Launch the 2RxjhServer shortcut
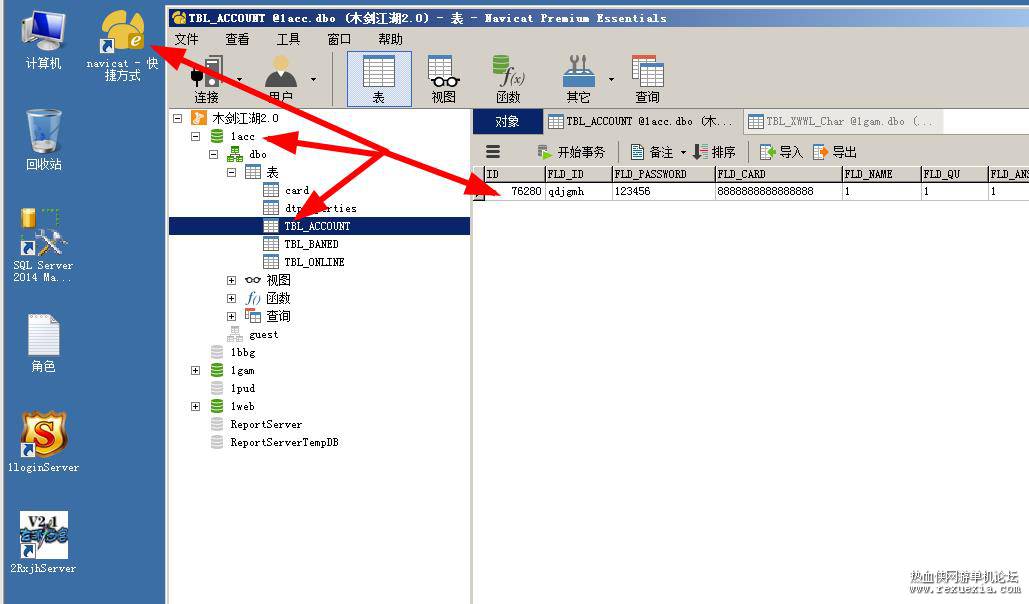Screen dimensions: 1029x604 (x=43, y=542)
